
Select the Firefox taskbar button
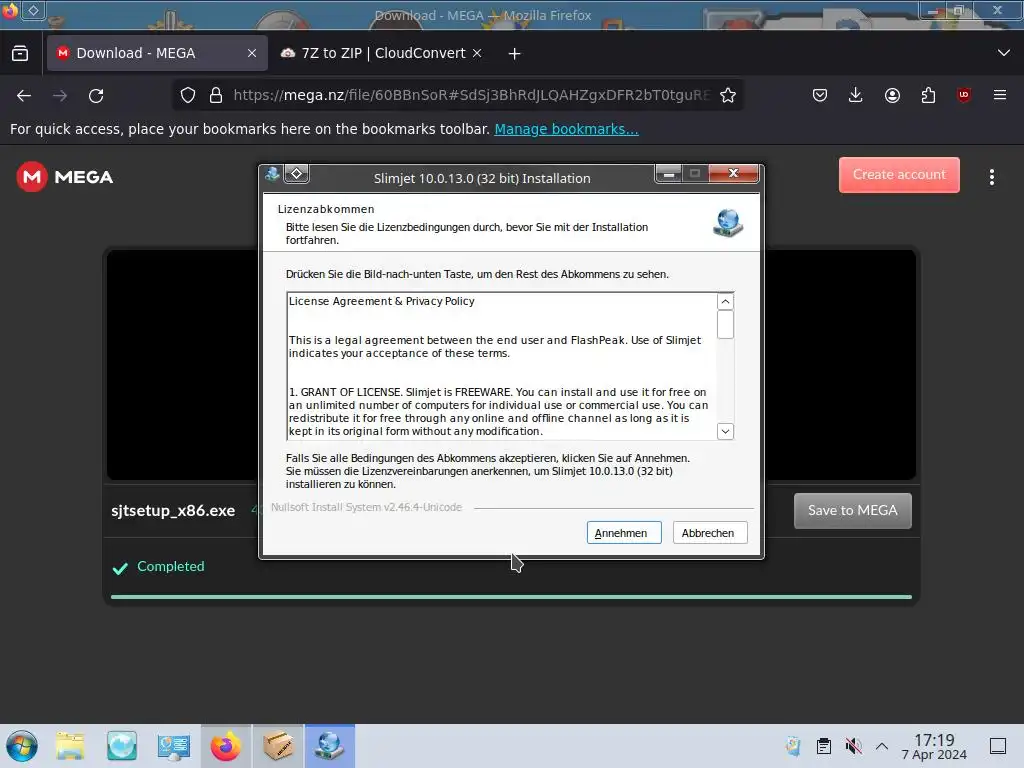click(226, 746)
